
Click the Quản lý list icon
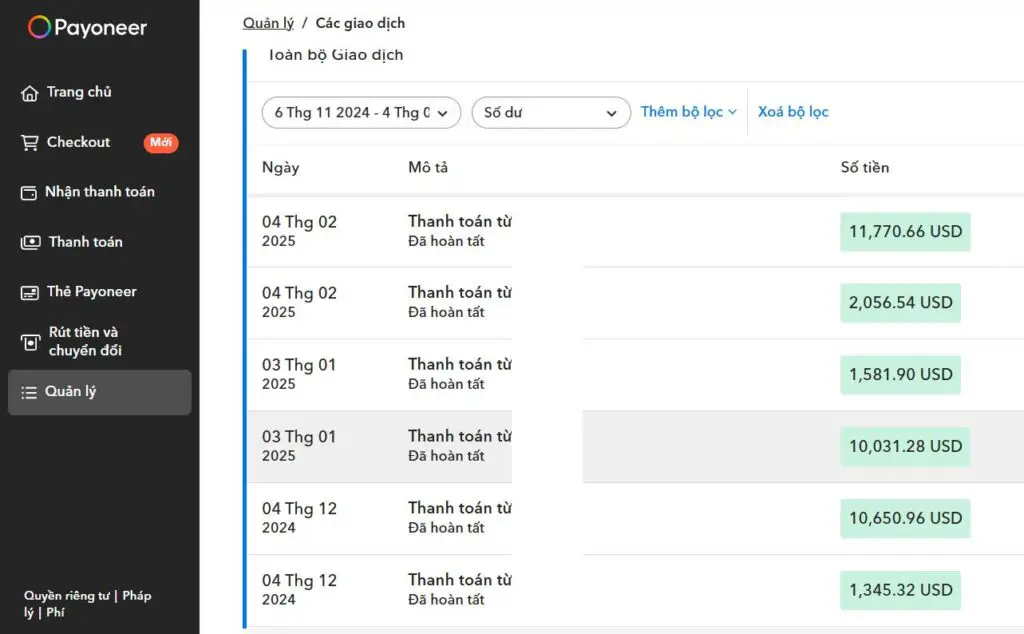(29, 392)
